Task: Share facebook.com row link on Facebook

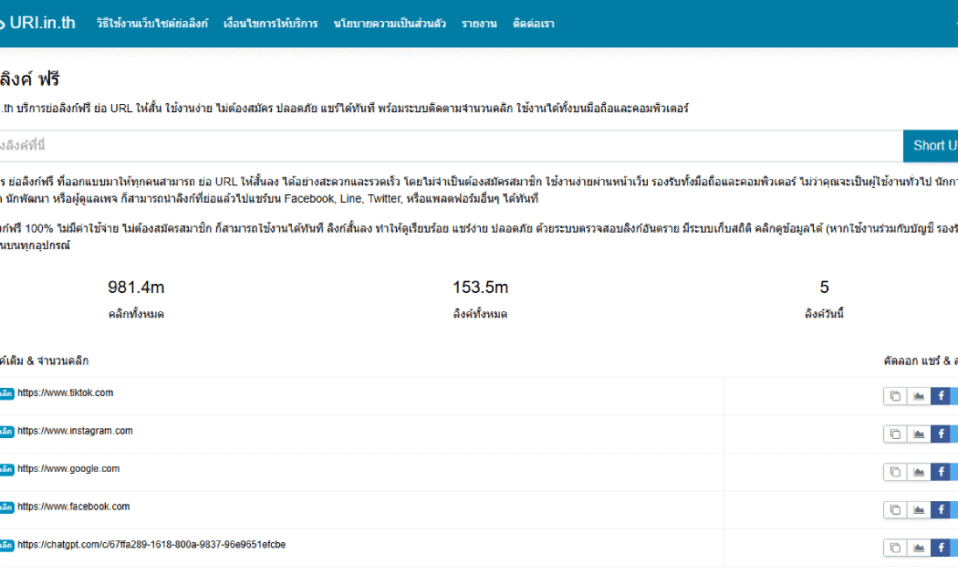Action: coord(941,510)
